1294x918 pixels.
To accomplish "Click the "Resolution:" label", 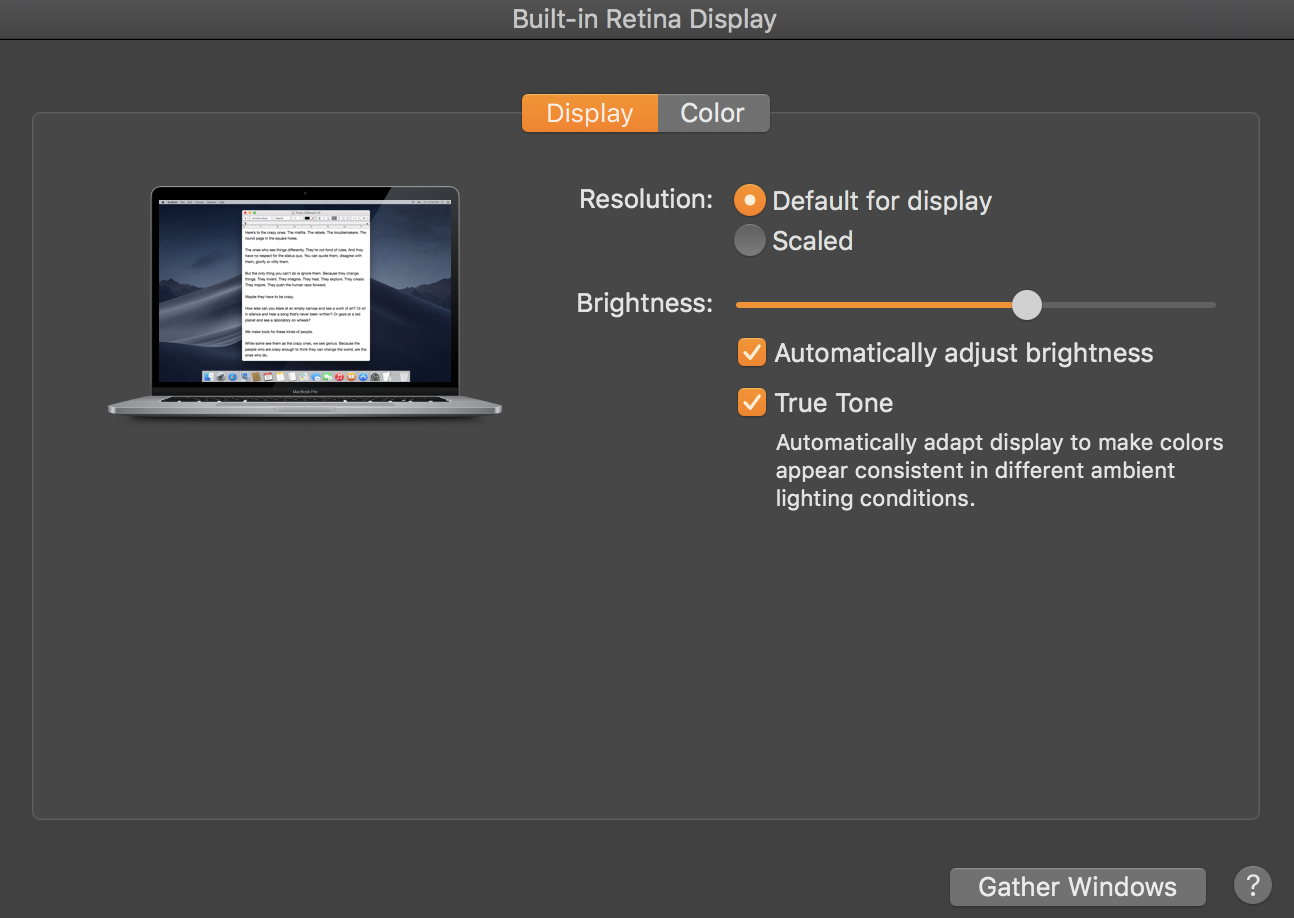I will tap(646, 199).
